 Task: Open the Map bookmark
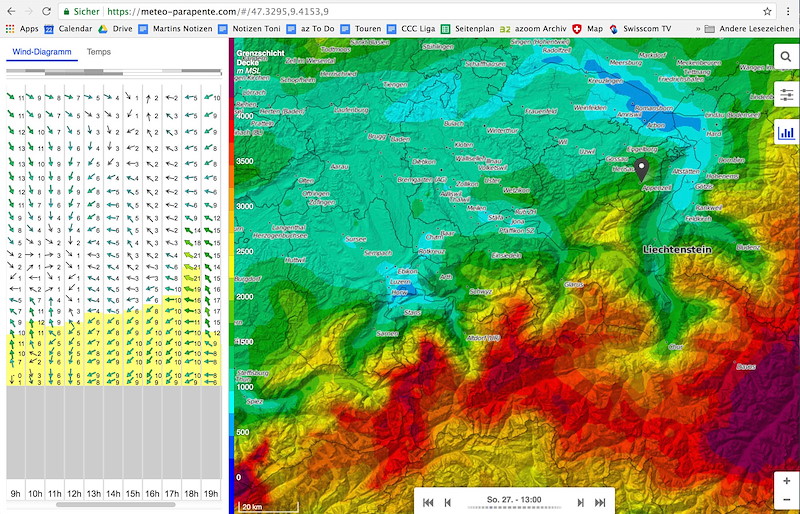tap(587, 29)
